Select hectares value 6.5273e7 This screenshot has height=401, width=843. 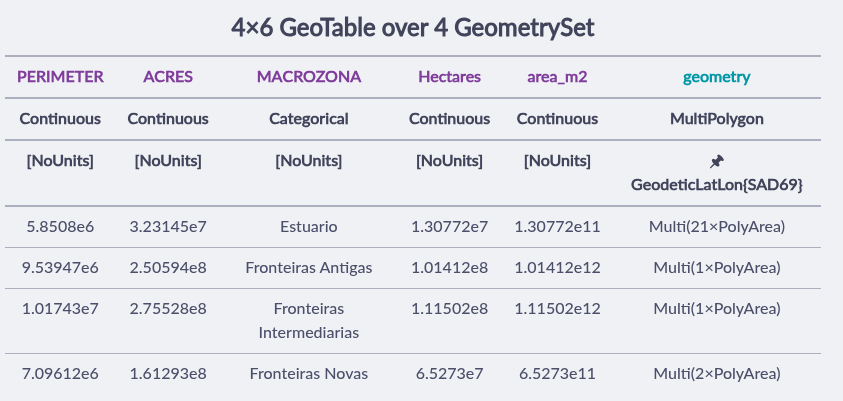pyautogui.click(x=449, y=374)
